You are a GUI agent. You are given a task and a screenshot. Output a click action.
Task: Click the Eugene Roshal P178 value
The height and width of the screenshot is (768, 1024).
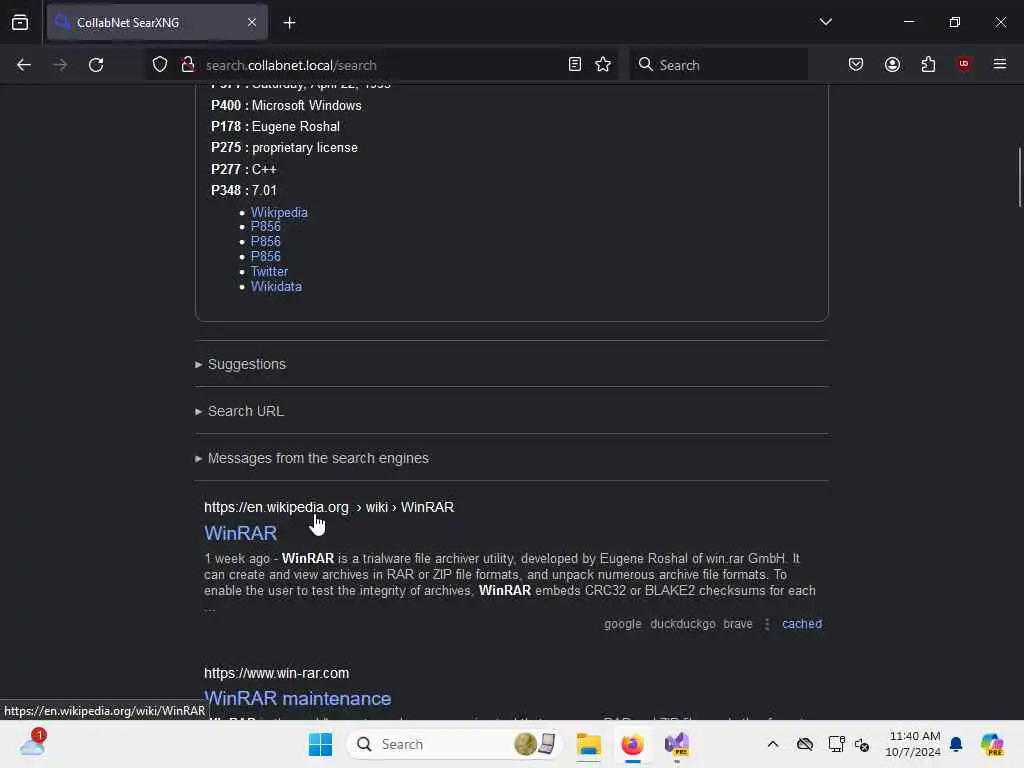pyautogui.click(x=295, y=127)
